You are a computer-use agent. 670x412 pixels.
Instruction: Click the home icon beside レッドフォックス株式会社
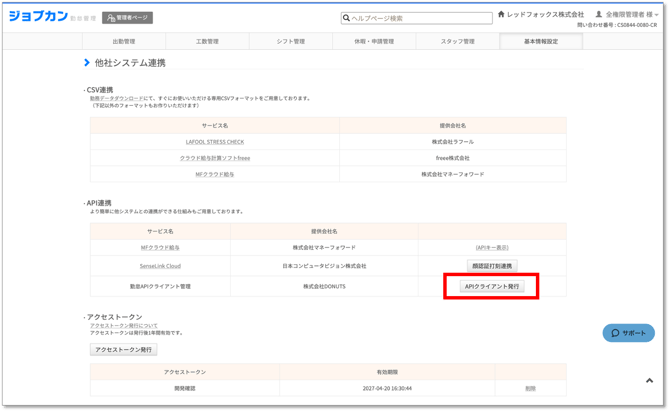501,15
